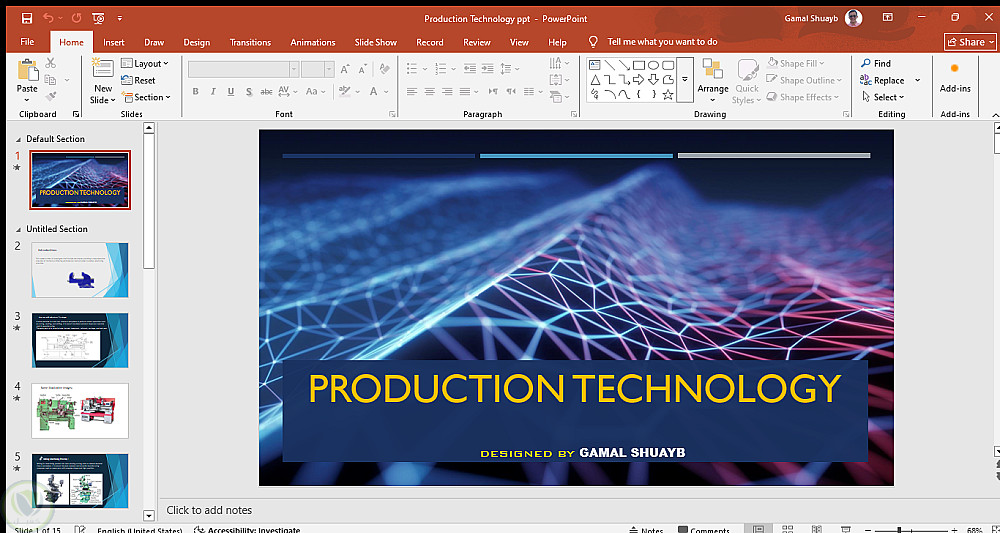Screen dimensions: 1000x533
Task: Click the Redo/Repeat icon
Action: (x=77, y=18)
